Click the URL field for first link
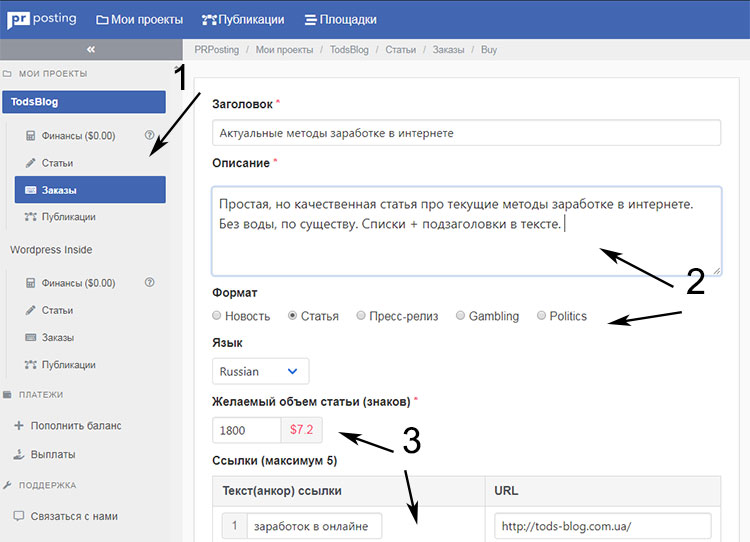This screenshot has width=750, height=542. click(x=602, y=526)
